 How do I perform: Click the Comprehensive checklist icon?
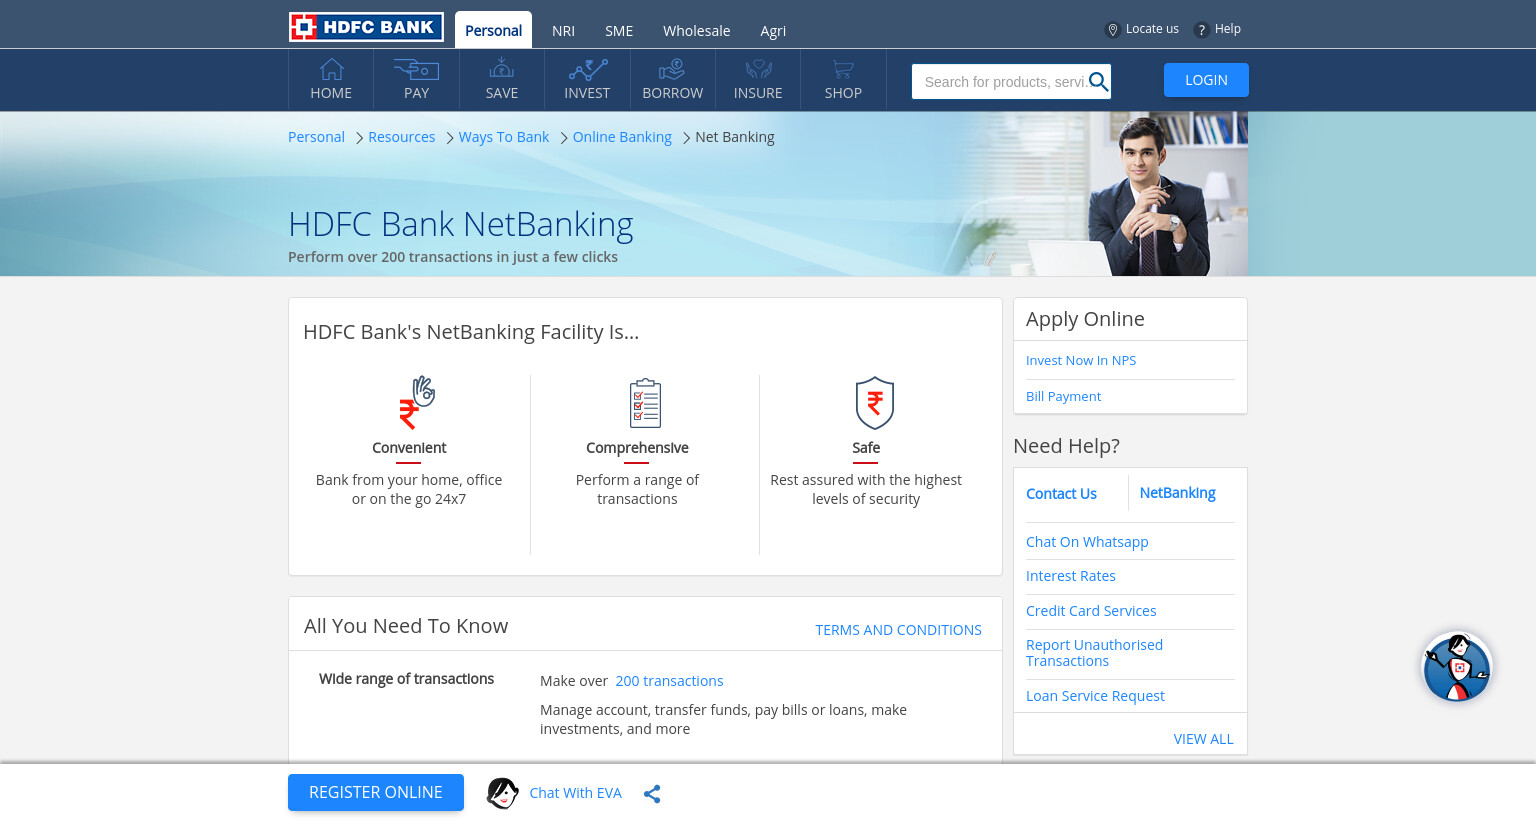[x=645, y=403]
